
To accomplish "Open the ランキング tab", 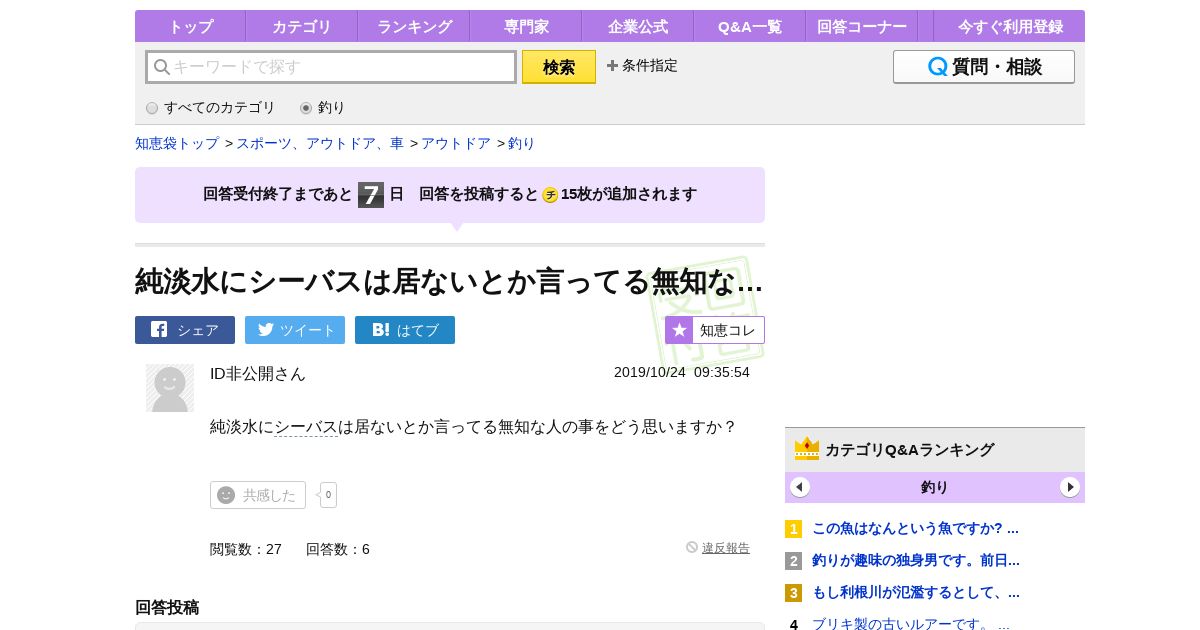I will [x=414, y=26].
